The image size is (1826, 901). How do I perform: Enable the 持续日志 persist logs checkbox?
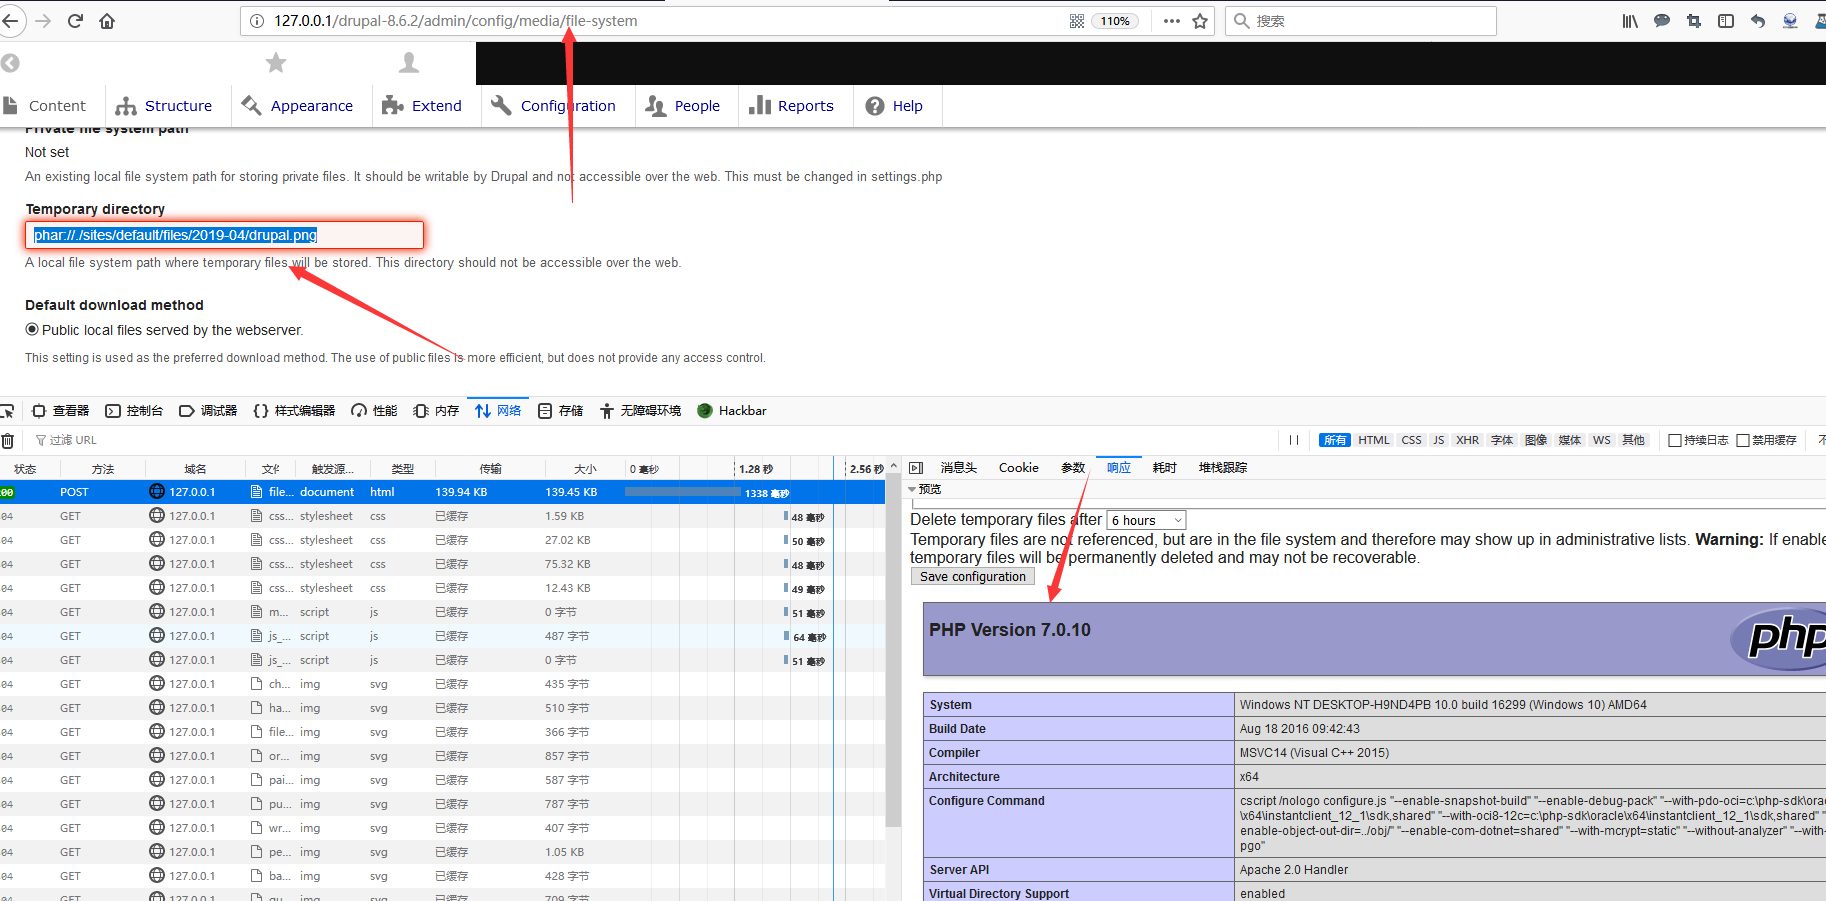coord(1675,440)
